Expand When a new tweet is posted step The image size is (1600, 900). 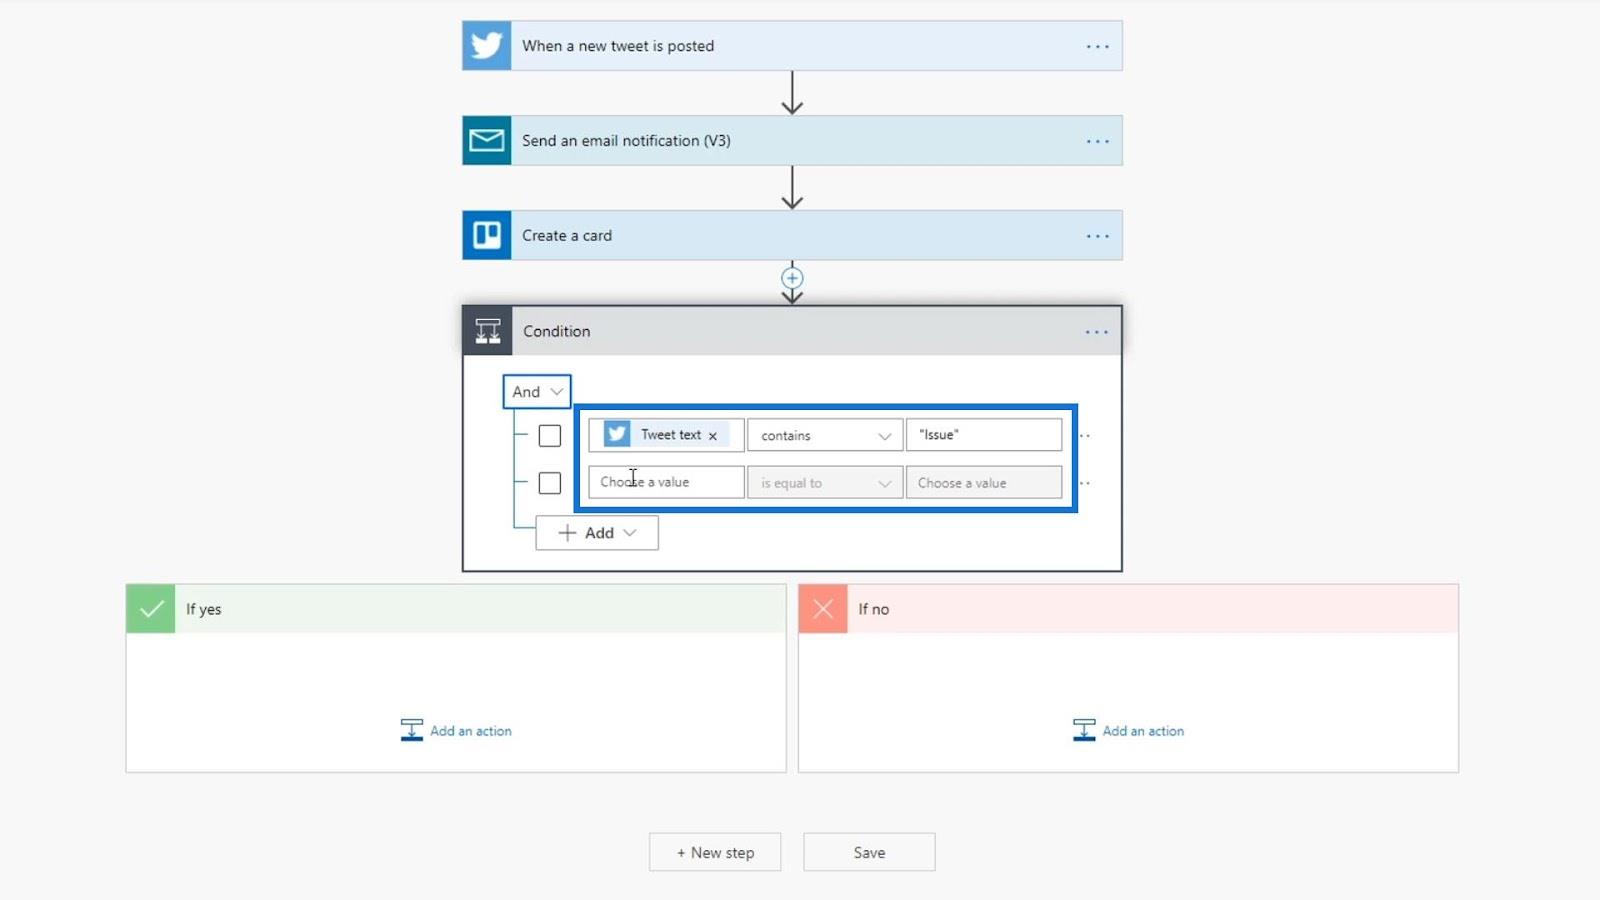pyautogui.click(x=792, y=46)
